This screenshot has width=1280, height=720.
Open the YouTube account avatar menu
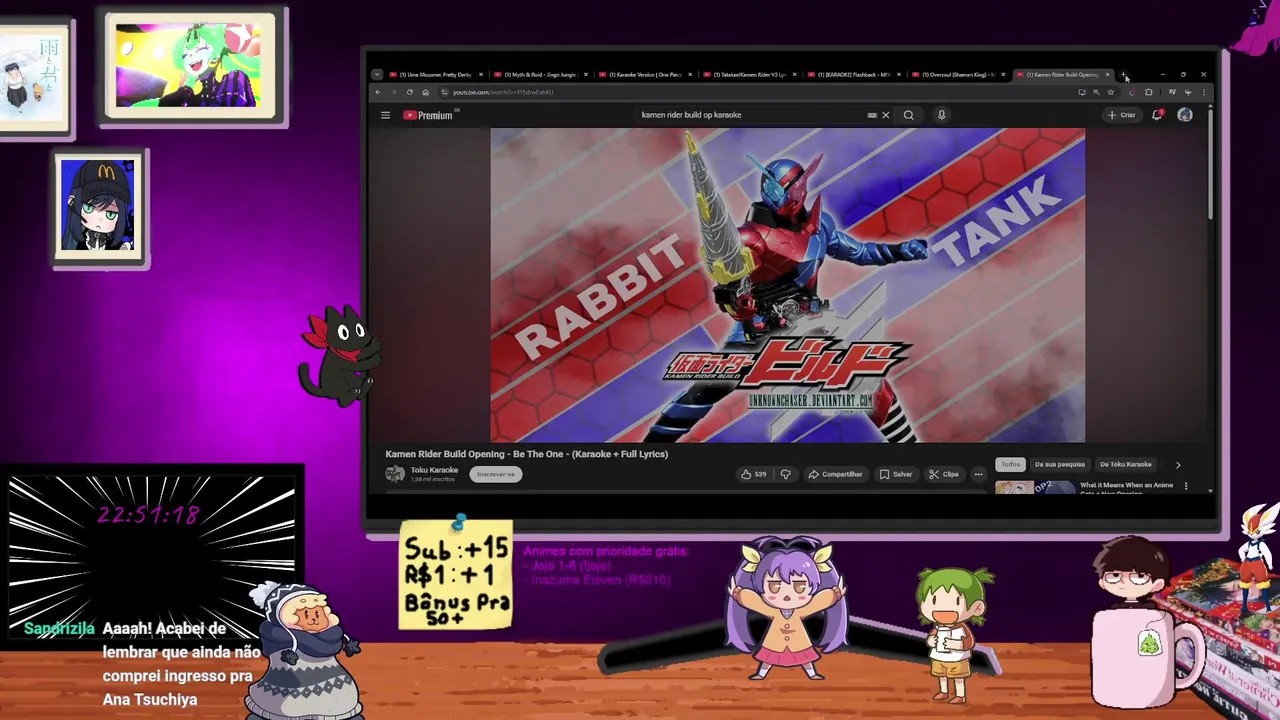coord(1185,115)
